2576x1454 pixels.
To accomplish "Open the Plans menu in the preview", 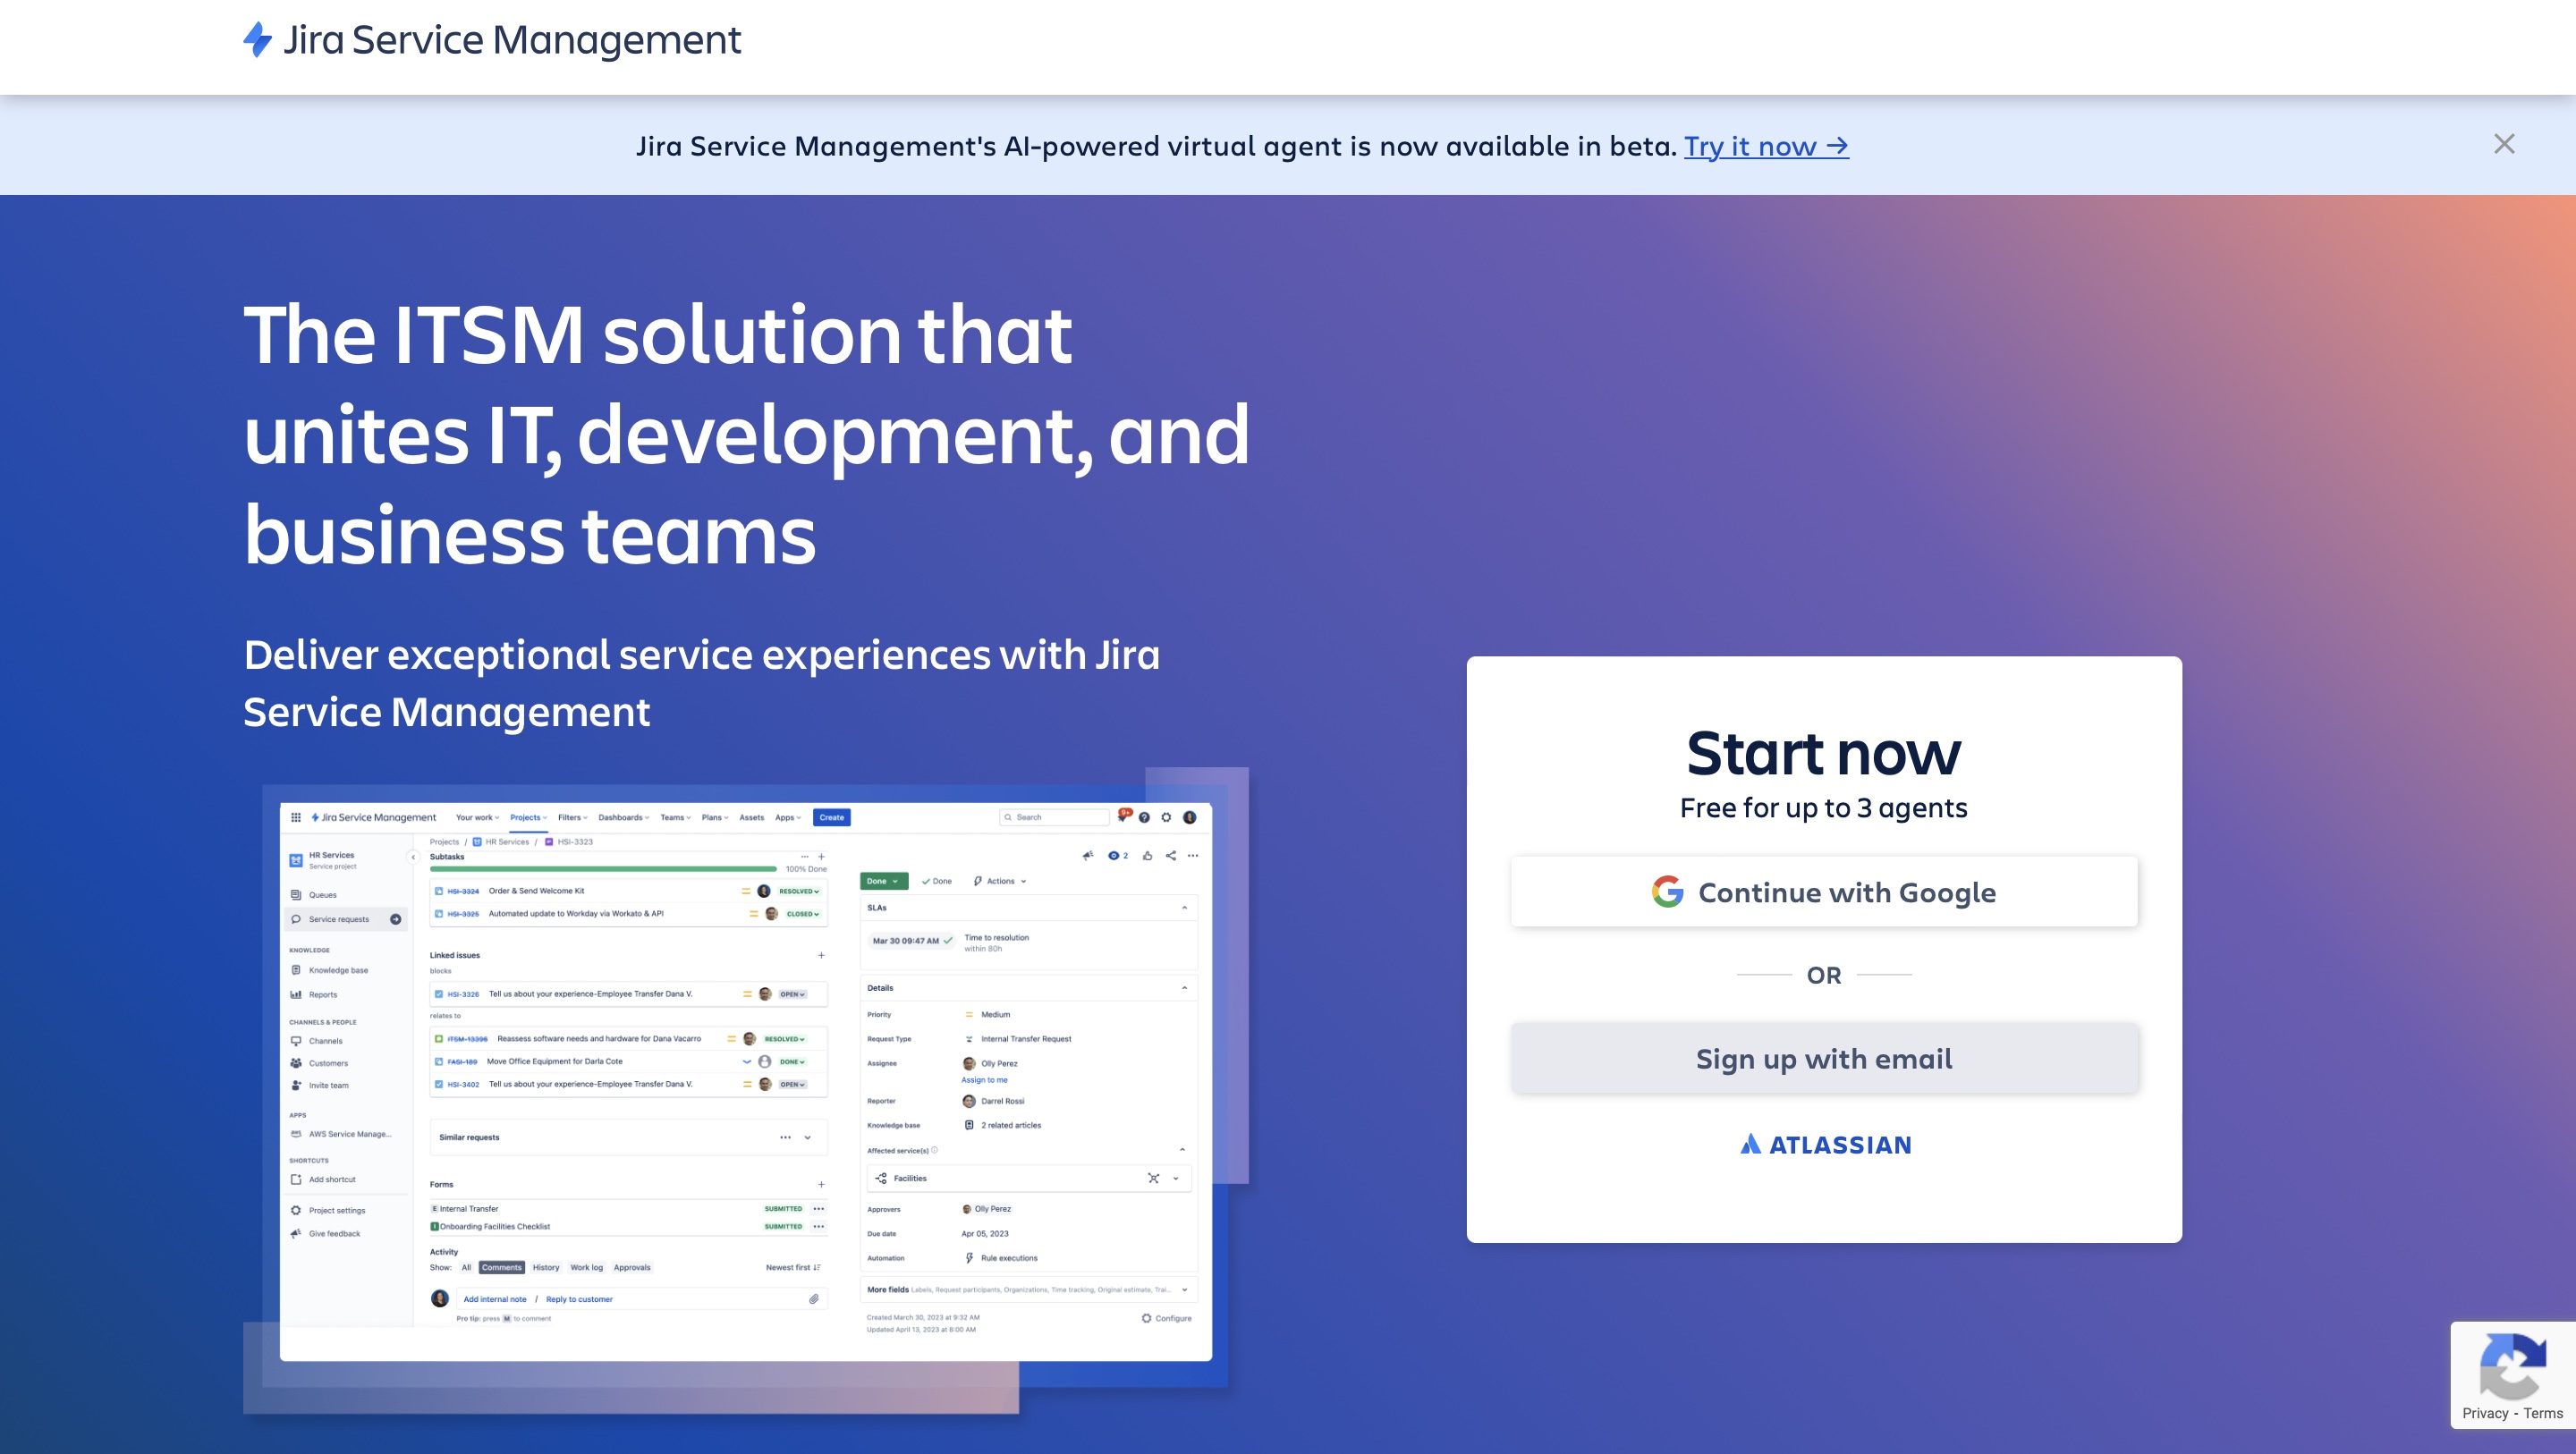I will coord(715,817).
